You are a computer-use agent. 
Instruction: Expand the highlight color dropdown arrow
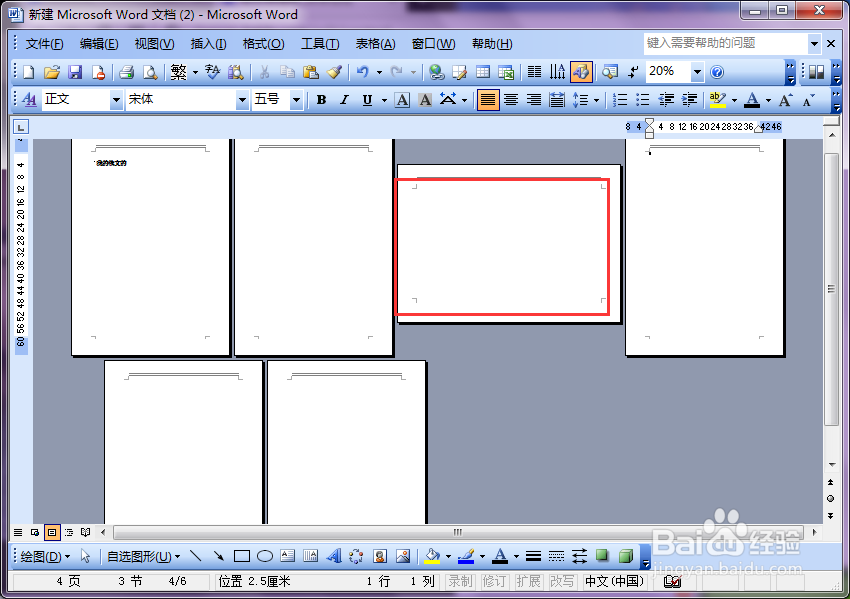[735, 100]
